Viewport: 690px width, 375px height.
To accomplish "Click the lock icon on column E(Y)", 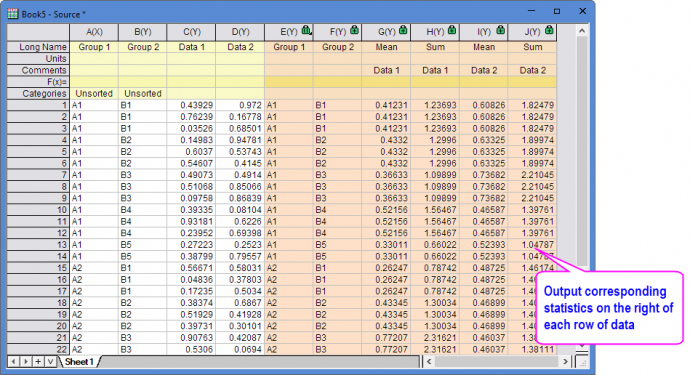I will (x=306, y=30).
